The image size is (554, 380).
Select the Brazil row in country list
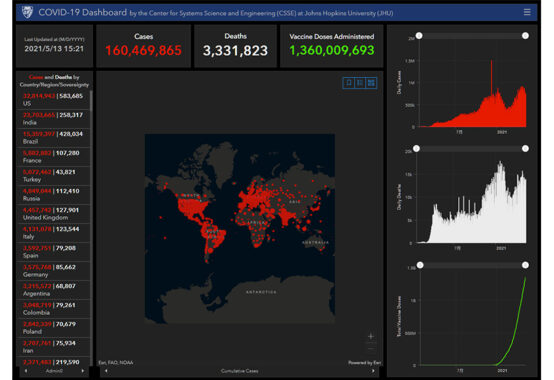[x=53, y=138]
